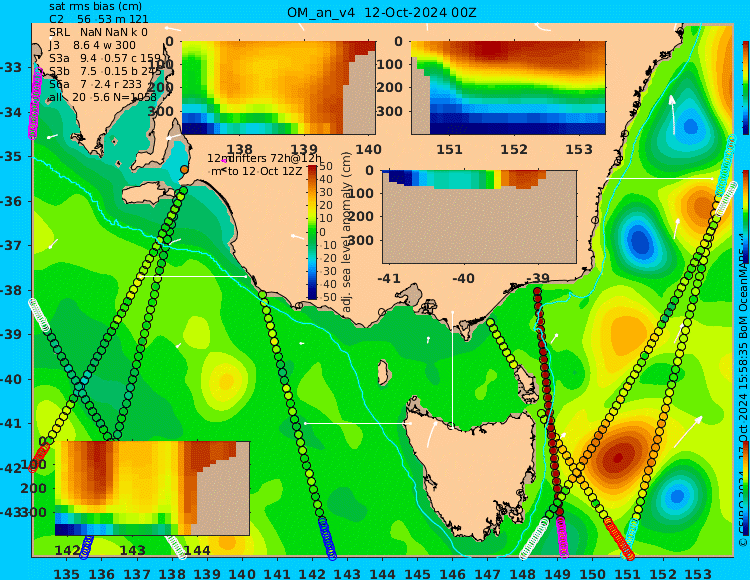Click the dark red warm eddy east of Tasmania
Viewport: 750px width, 580px height.
click(618, 459)
